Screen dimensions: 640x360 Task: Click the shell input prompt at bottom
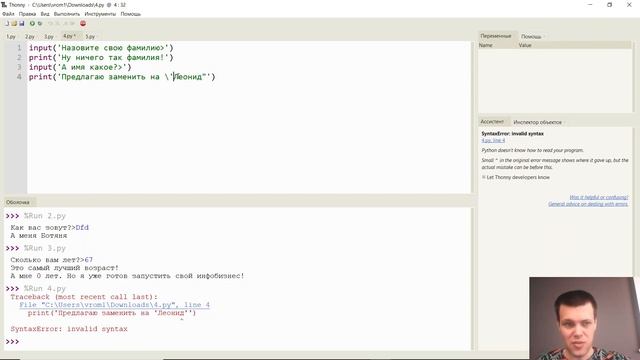click(12, 342)
